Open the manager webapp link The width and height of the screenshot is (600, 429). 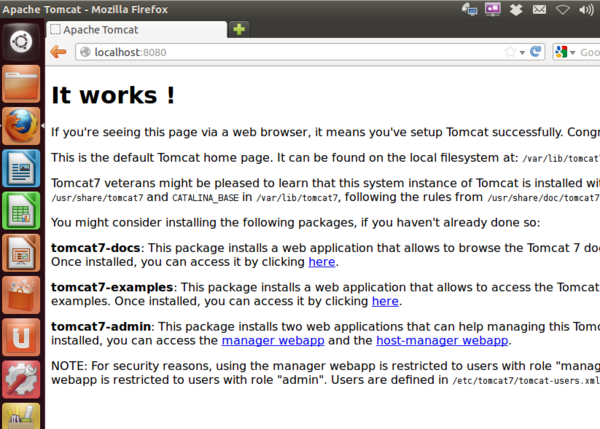tap(273, 341)
